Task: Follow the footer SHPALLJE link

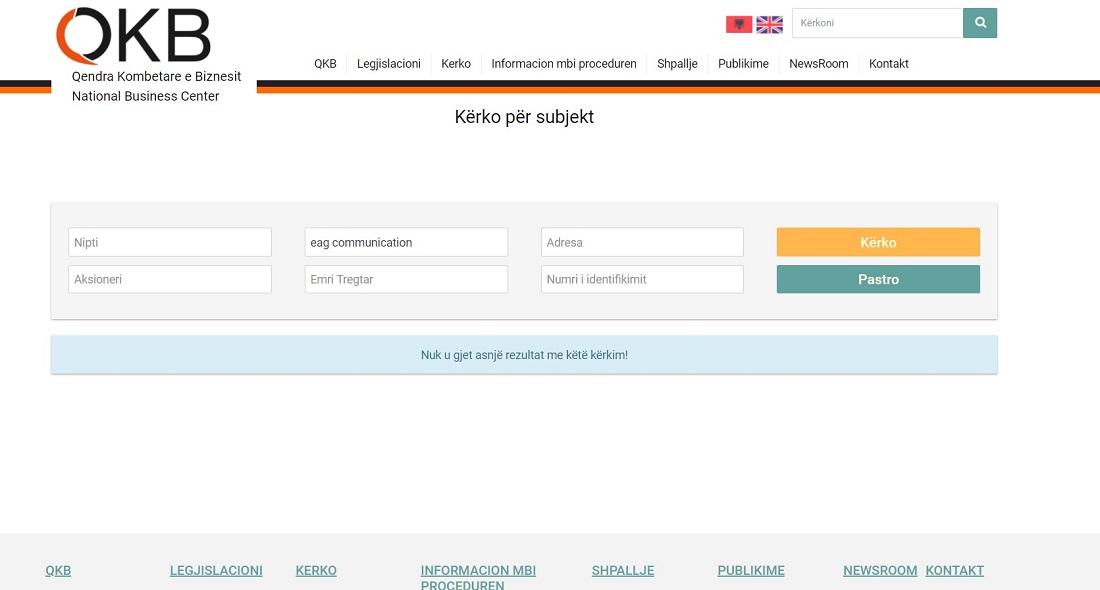Action: pos(623,571)
